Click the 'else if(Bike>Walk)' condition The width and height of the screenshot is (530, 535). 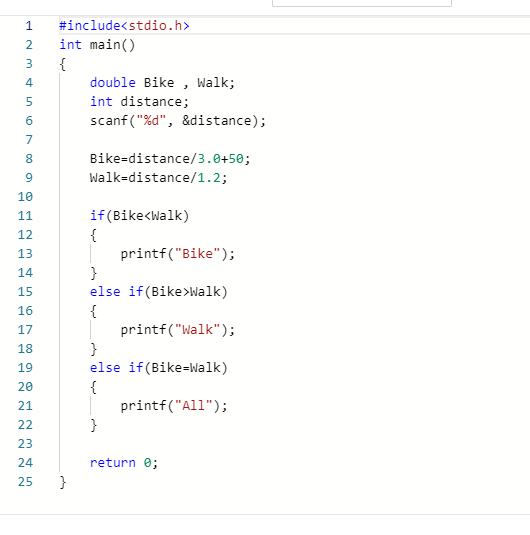(x=159, y=292)
